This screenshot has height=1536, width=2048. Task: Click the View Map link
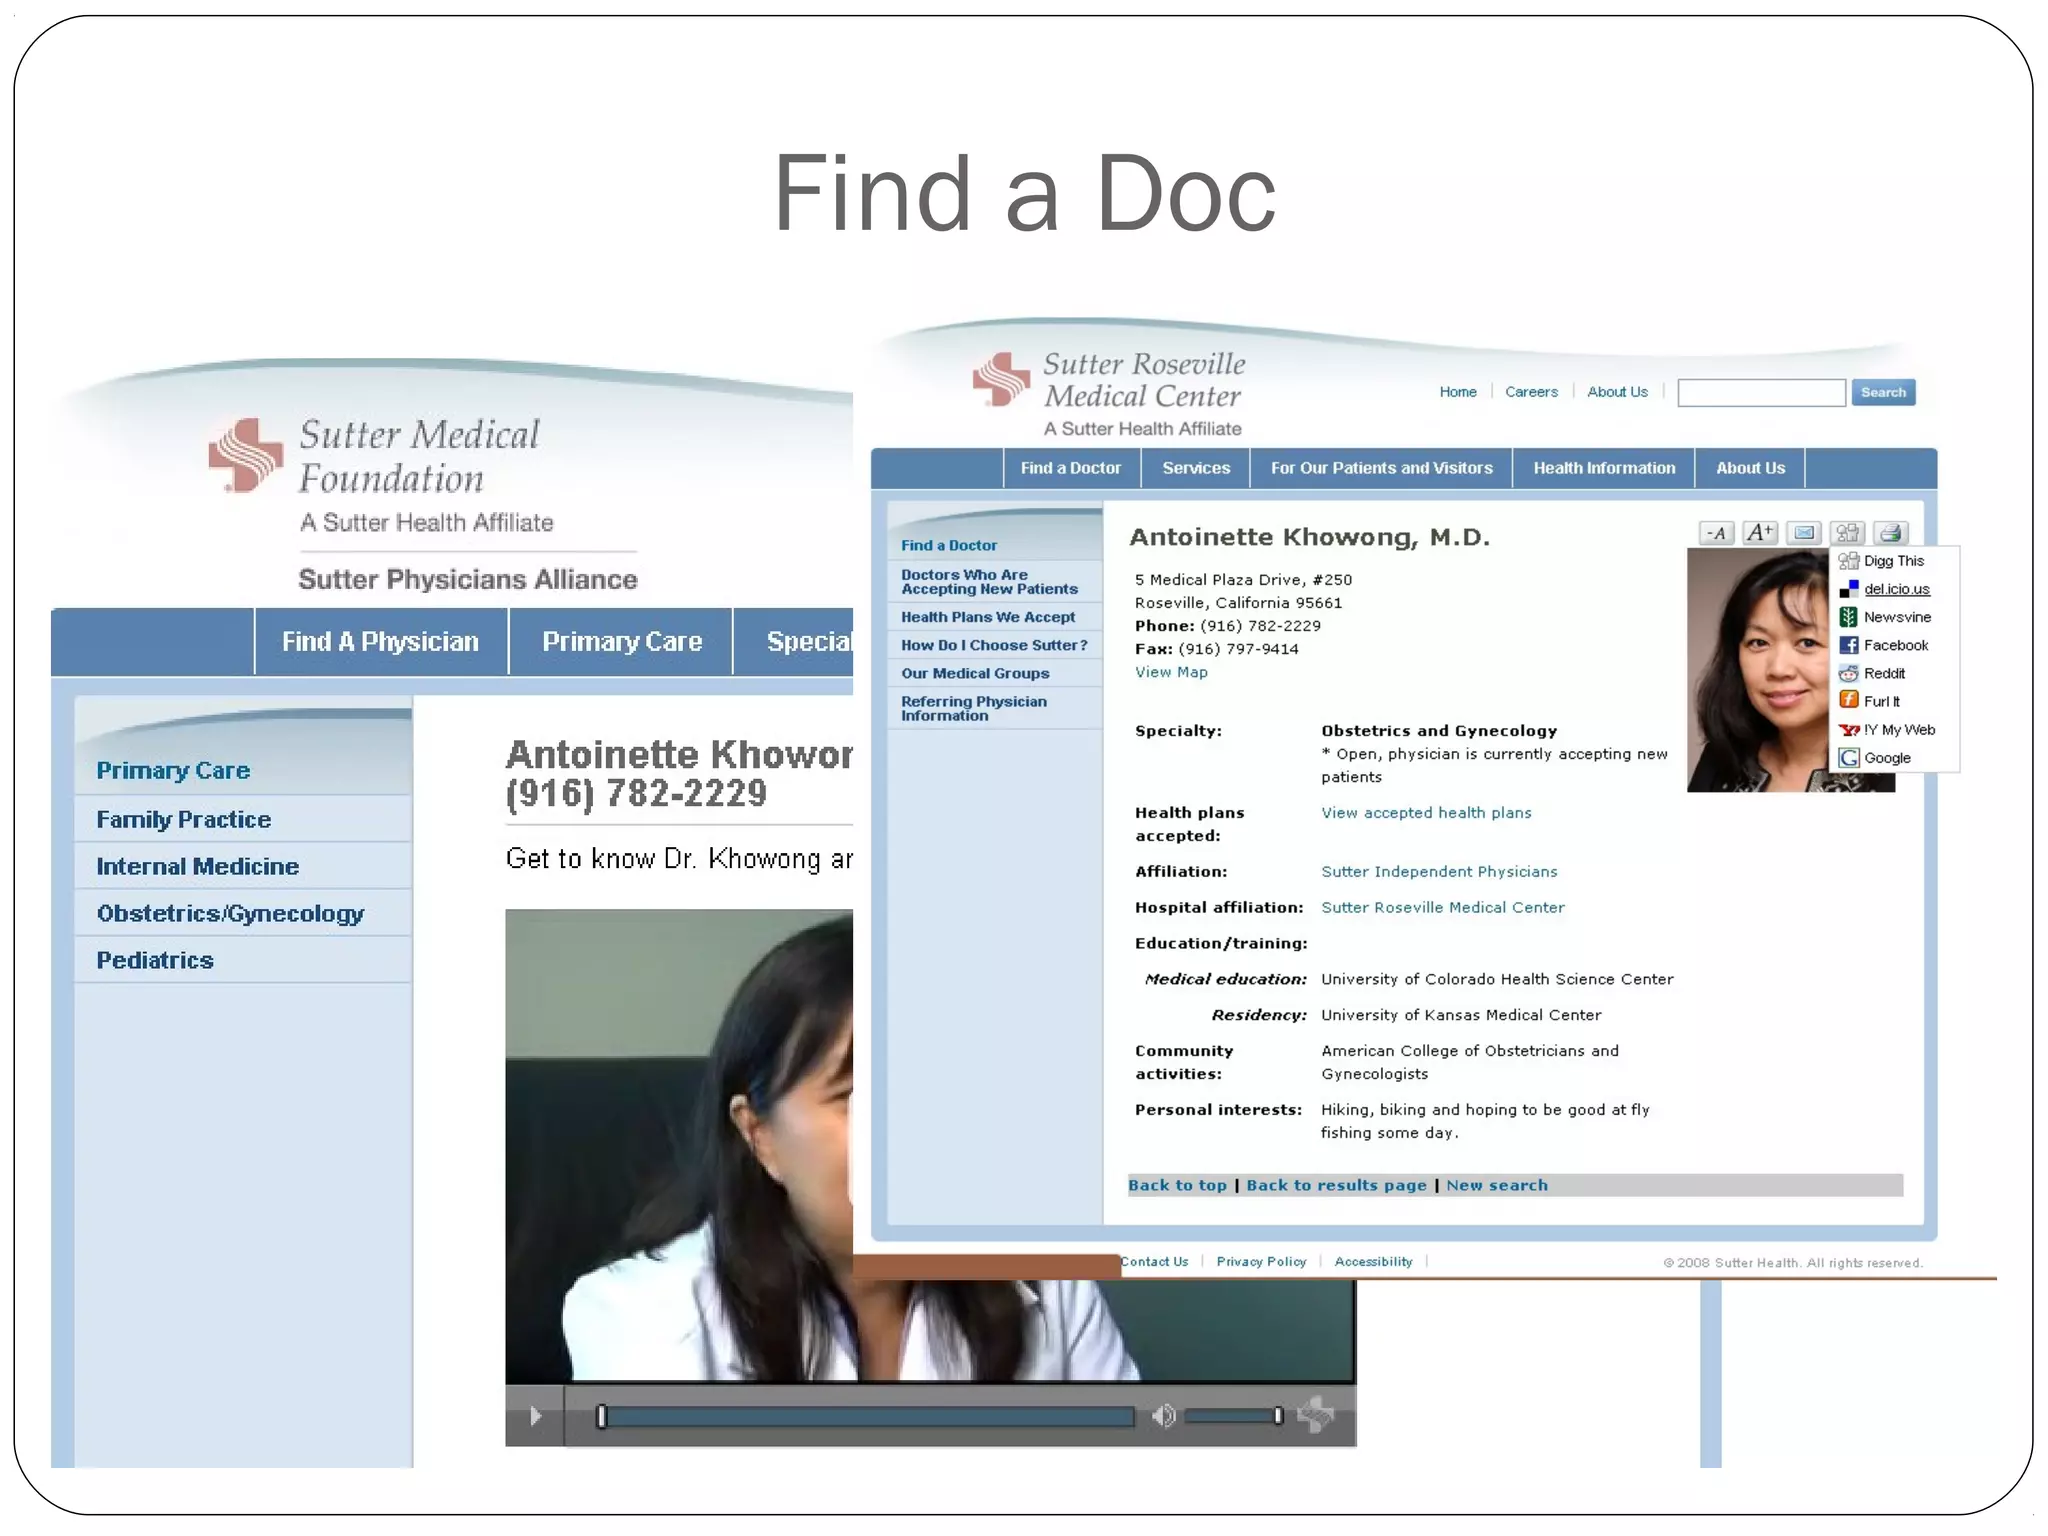[1171, 672]
